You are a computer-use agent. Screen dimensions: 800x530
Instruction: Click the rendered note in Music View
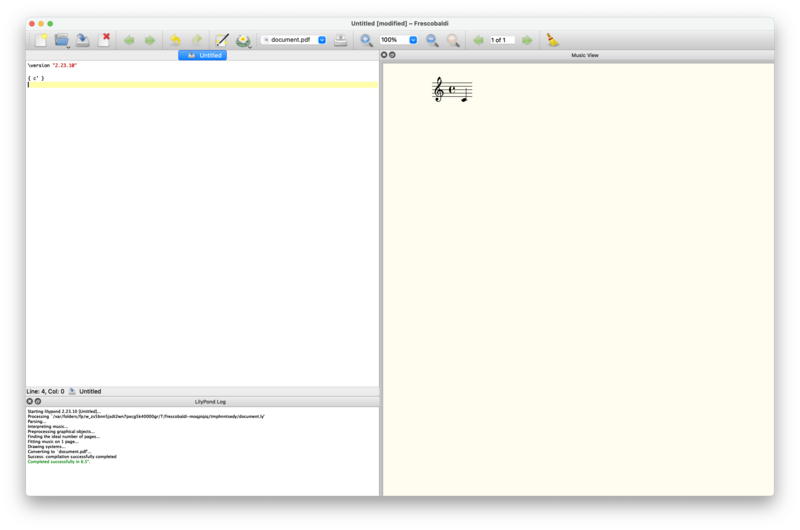coord(464,99)
